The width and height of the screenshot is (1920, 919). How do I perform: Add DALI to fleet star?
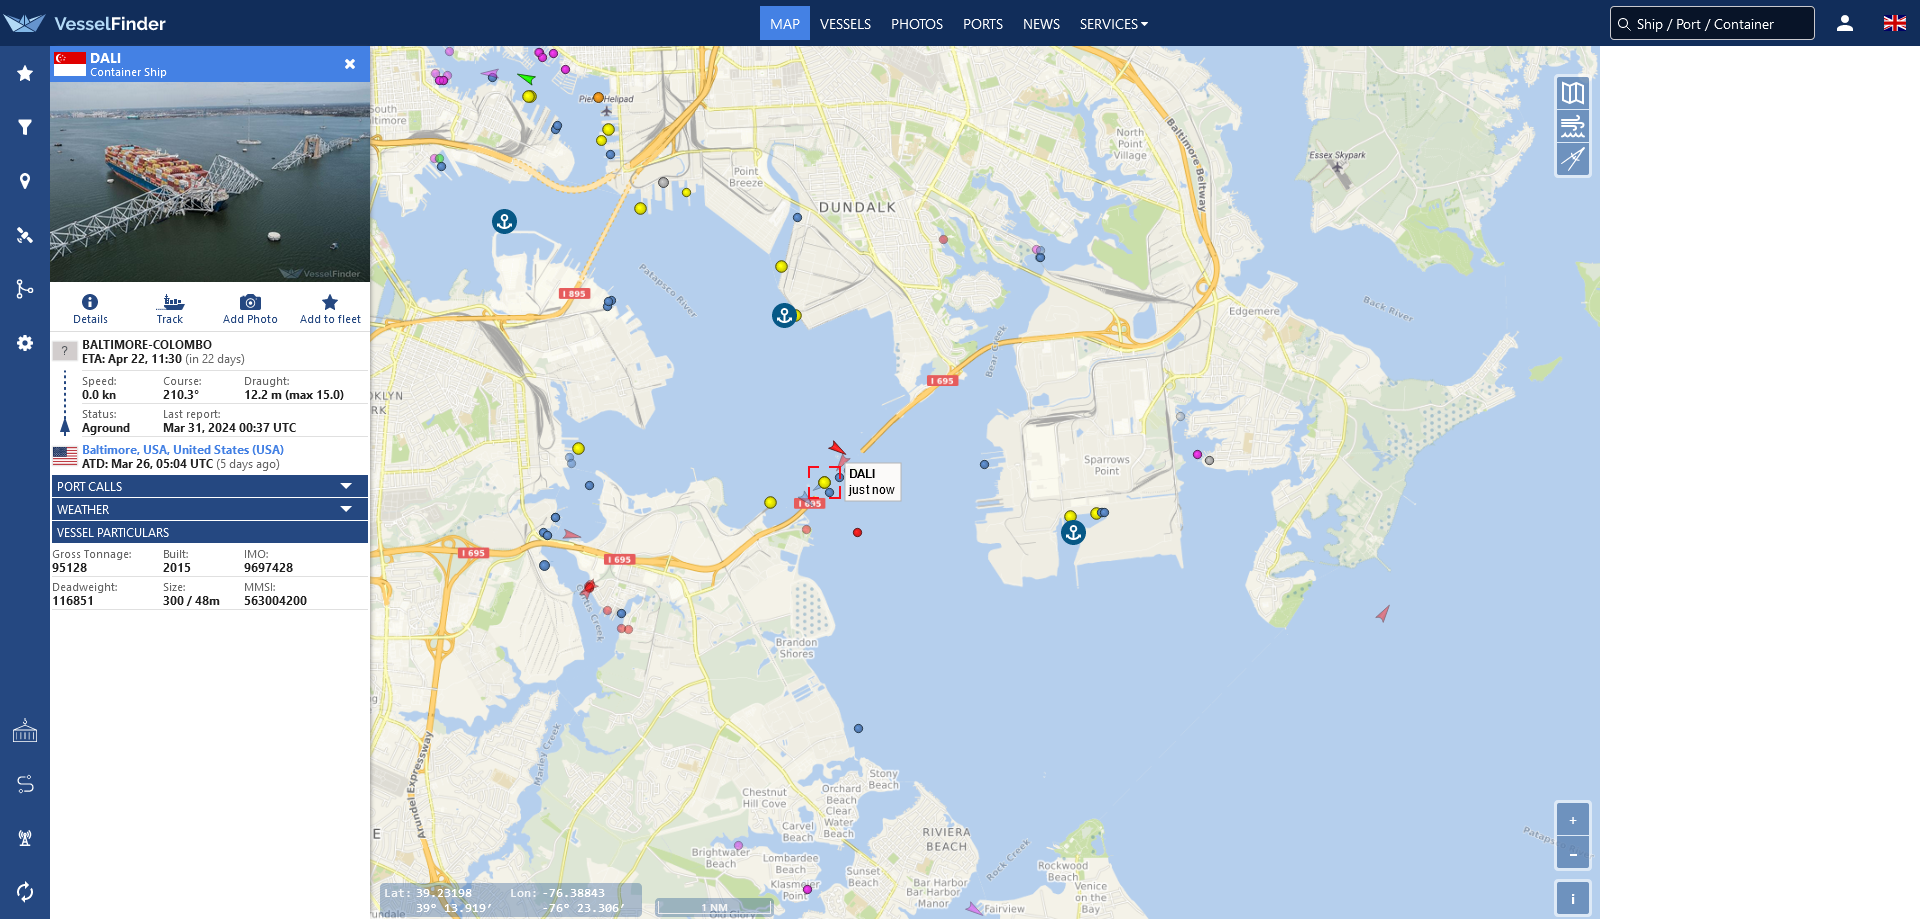click(x=330, y=309)
